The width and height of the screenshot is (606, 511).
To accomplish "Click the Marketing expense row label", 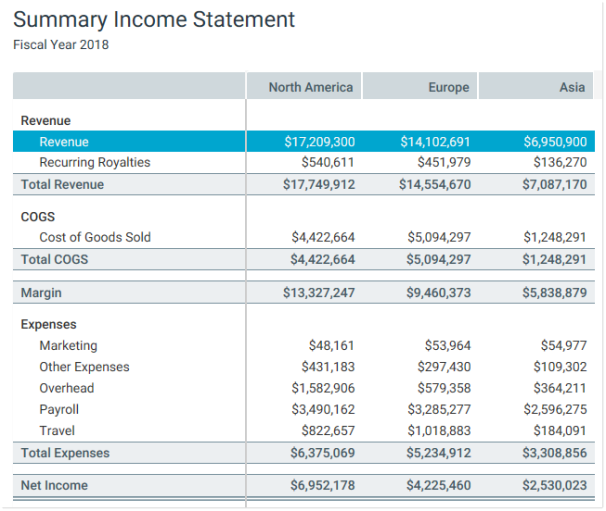I will [x=68, y=346].
